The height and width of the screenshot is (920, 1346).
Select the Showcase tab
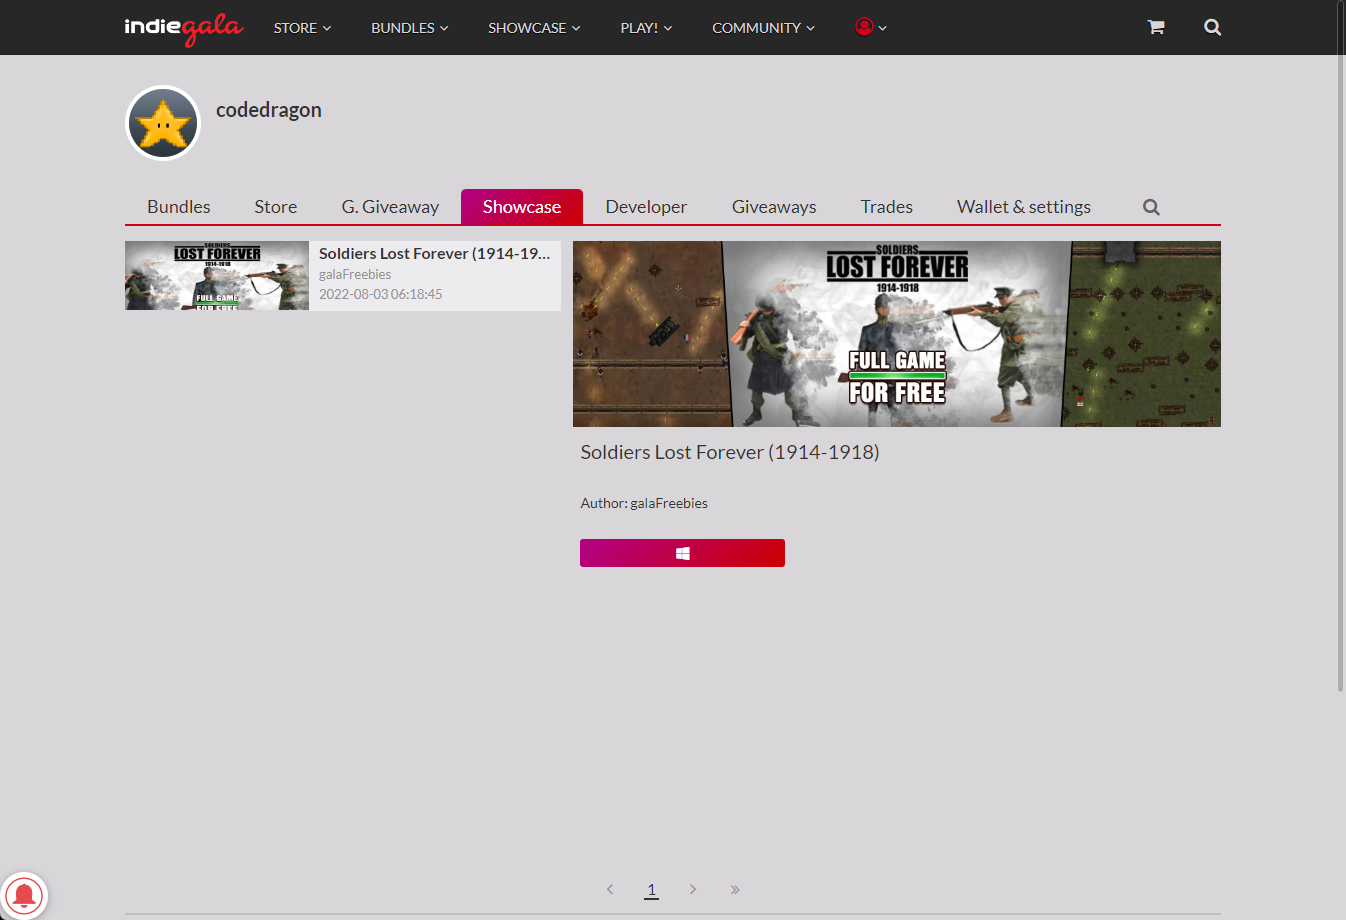[522, 207]
